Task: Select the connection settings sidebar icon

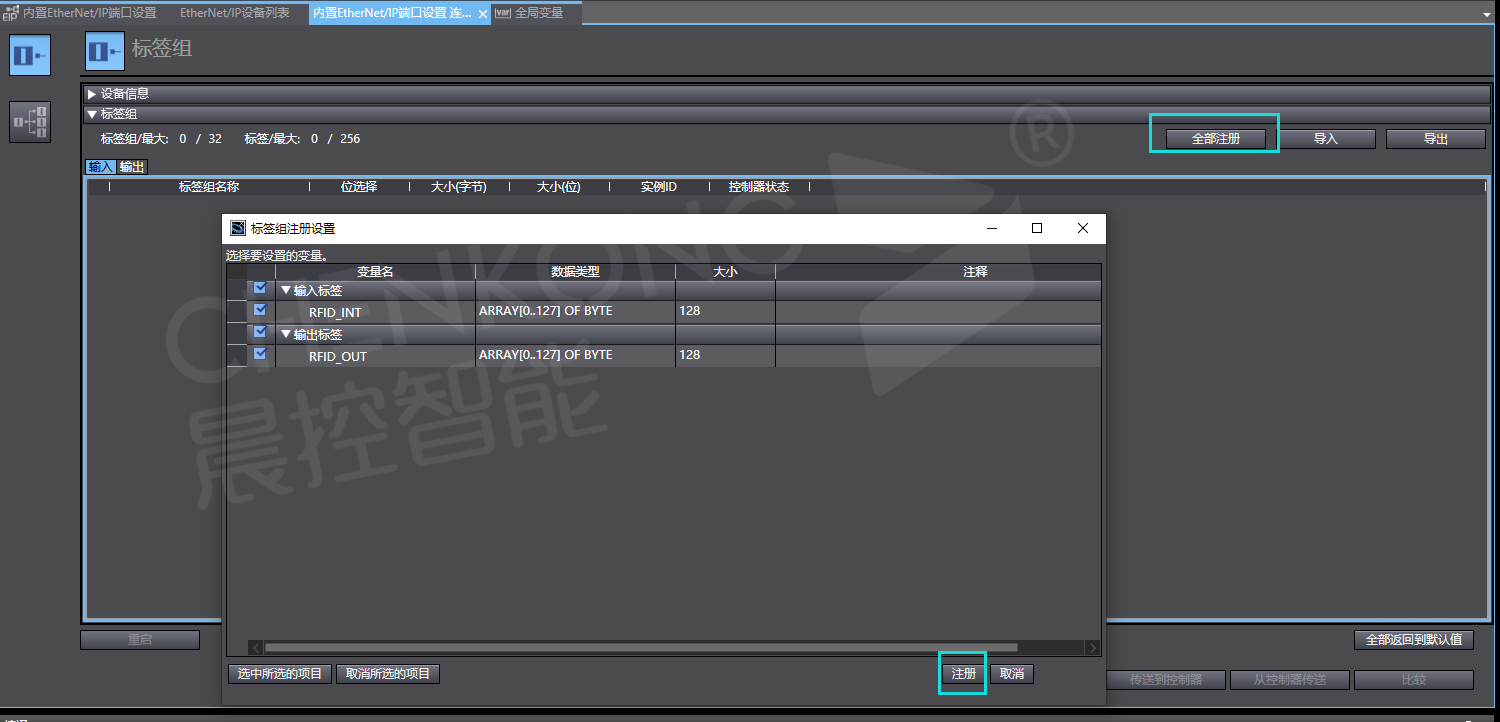Action: click(30, 122)
